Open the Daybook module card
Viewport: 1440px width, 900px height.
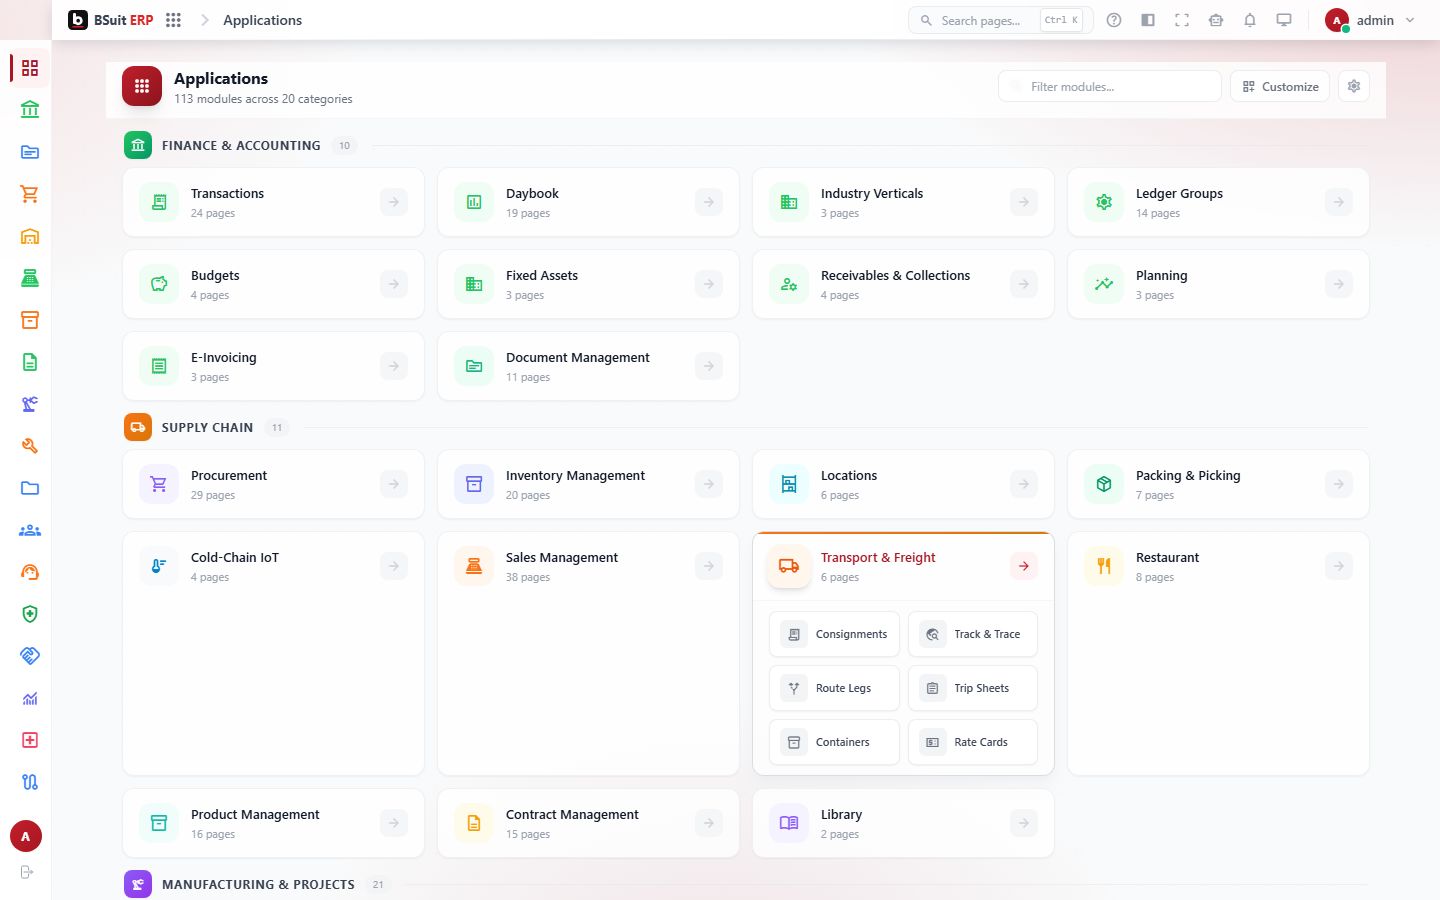pyautogui.click(x=588, y=202)
